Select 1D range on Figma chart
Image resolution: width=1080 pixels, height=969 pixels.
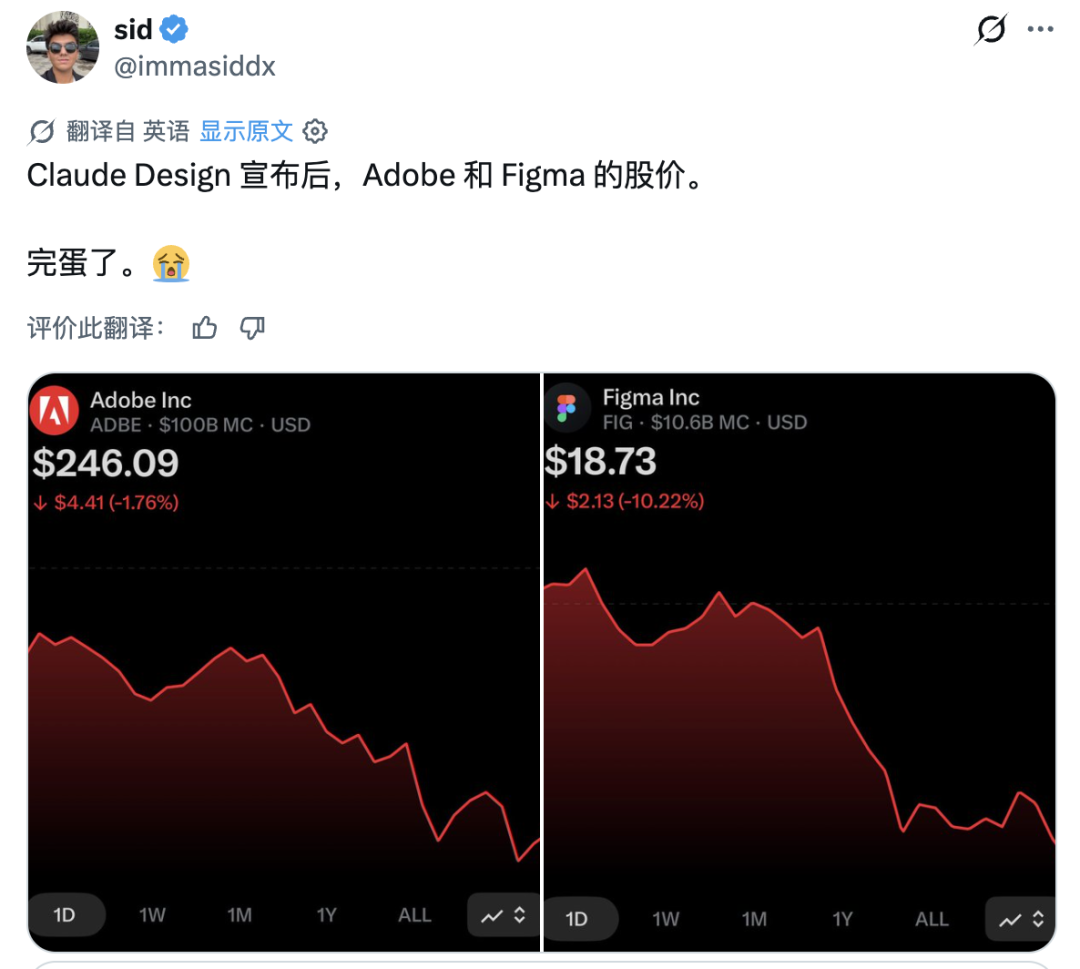(577, 919)
